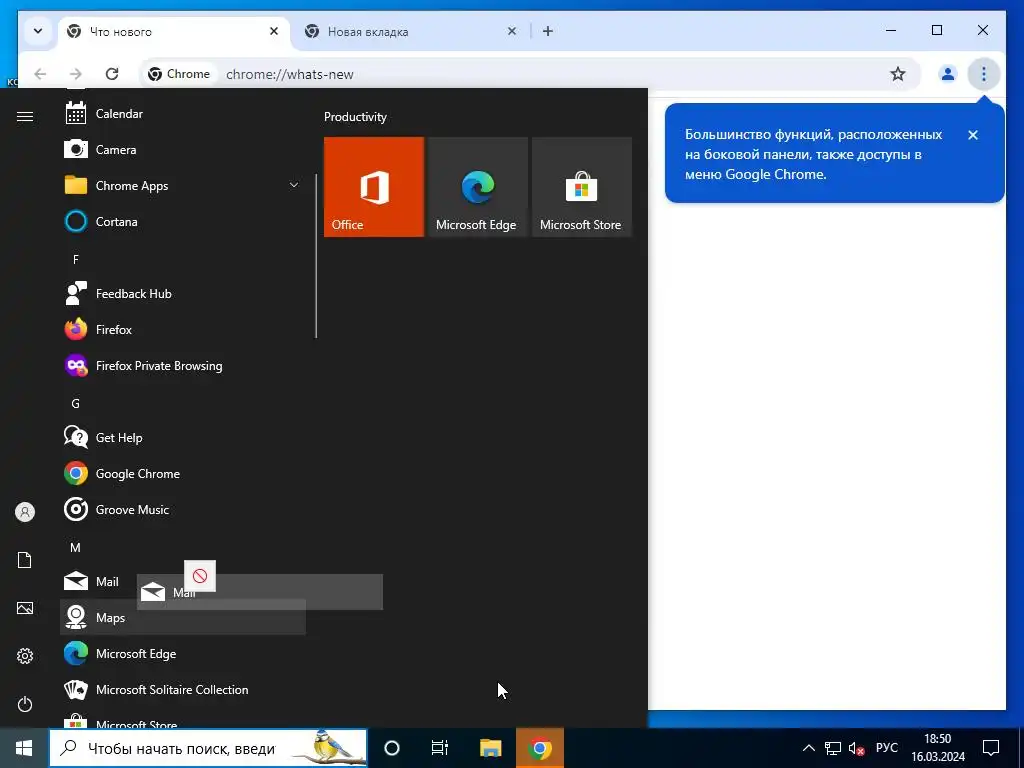Dismiss the blue side panel tooltip
The height and width of the screenshot is (768, 1024).
coord(973,135)
